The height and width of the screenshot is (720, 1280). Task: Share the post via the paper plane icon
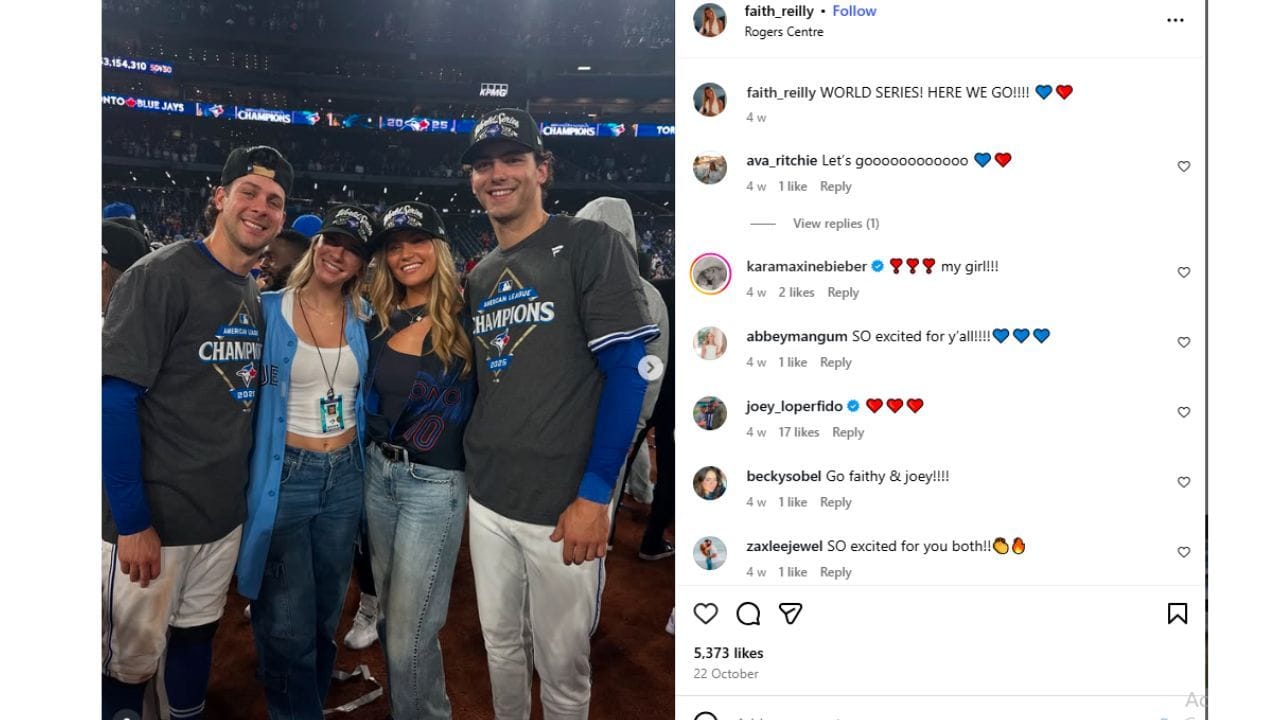(790, 613)
